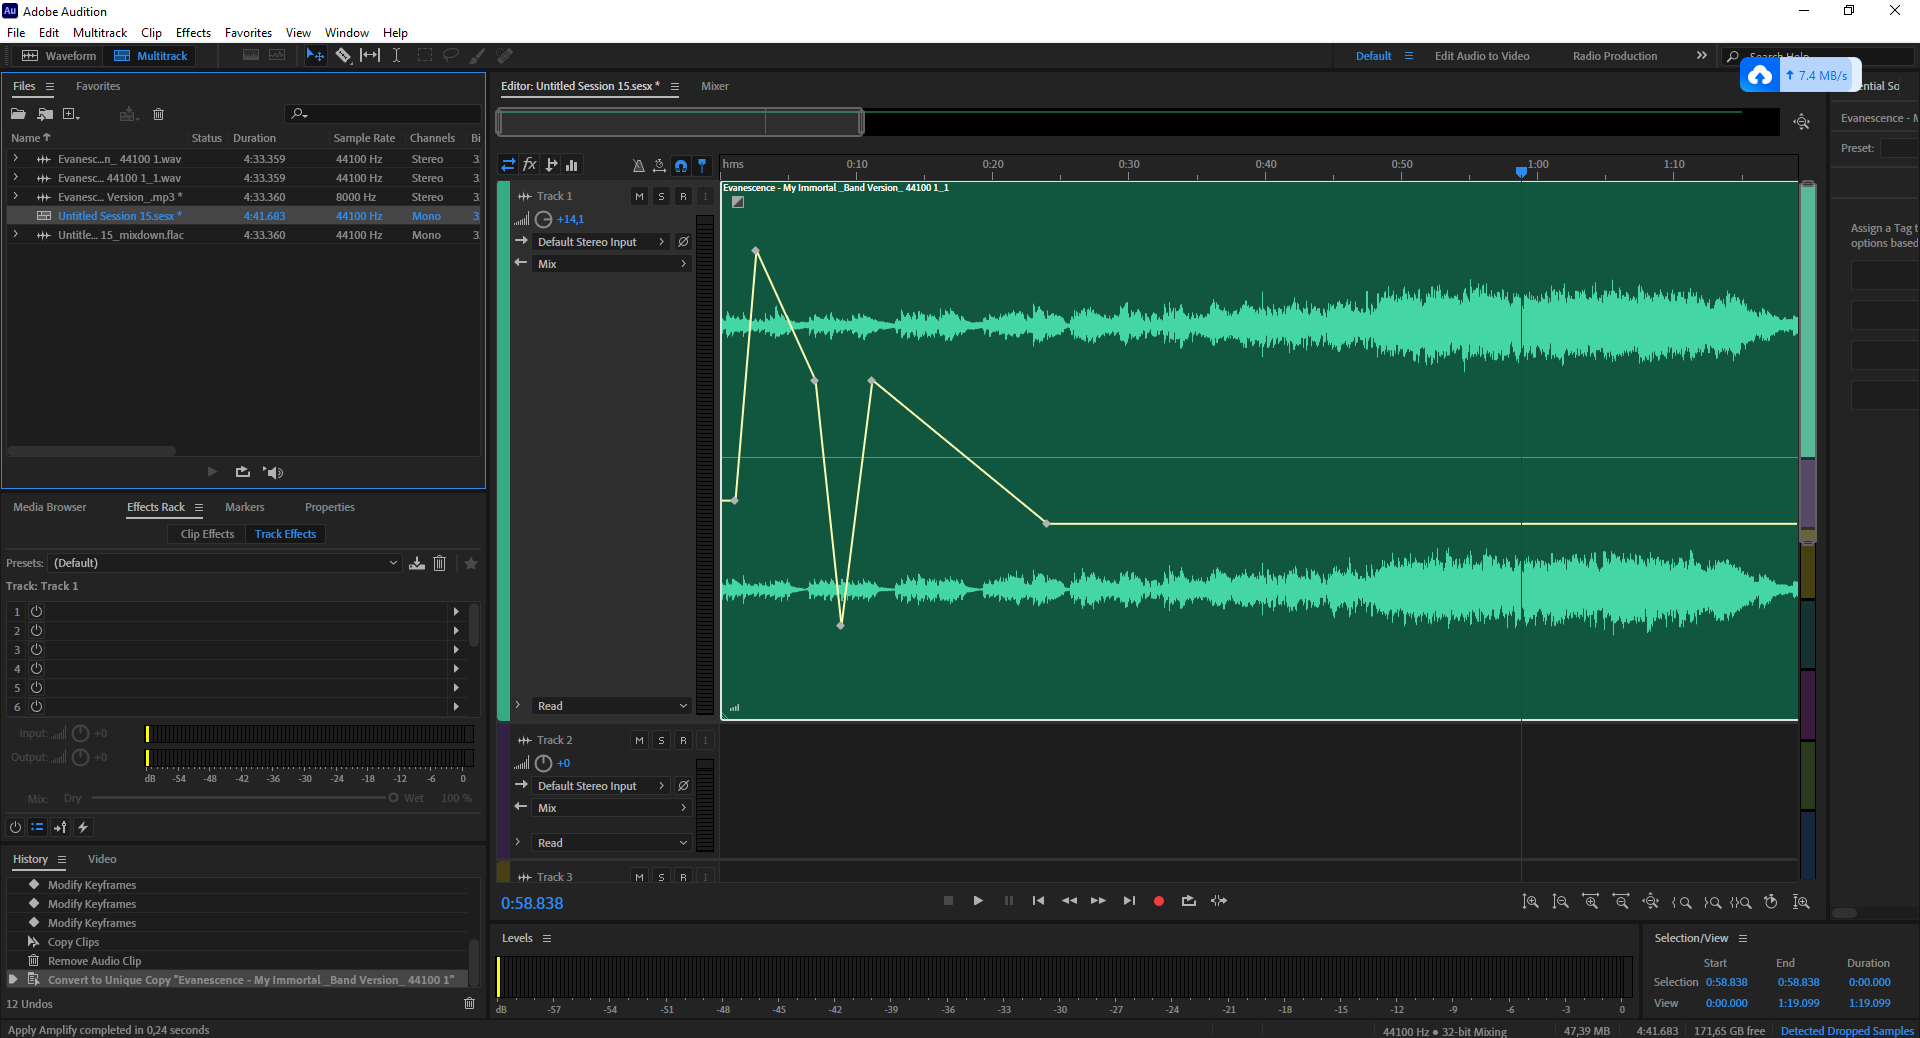Select Track Effects button
Screen dimensions: 1920x1038
tap(285, 534)
